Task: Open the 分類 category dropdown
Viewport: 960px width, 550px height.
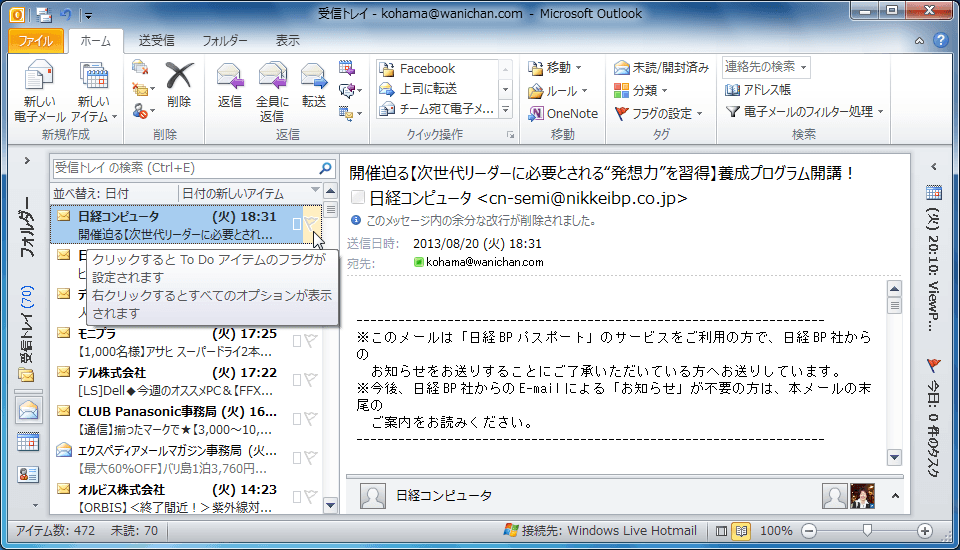Action: tap(640, 91)
